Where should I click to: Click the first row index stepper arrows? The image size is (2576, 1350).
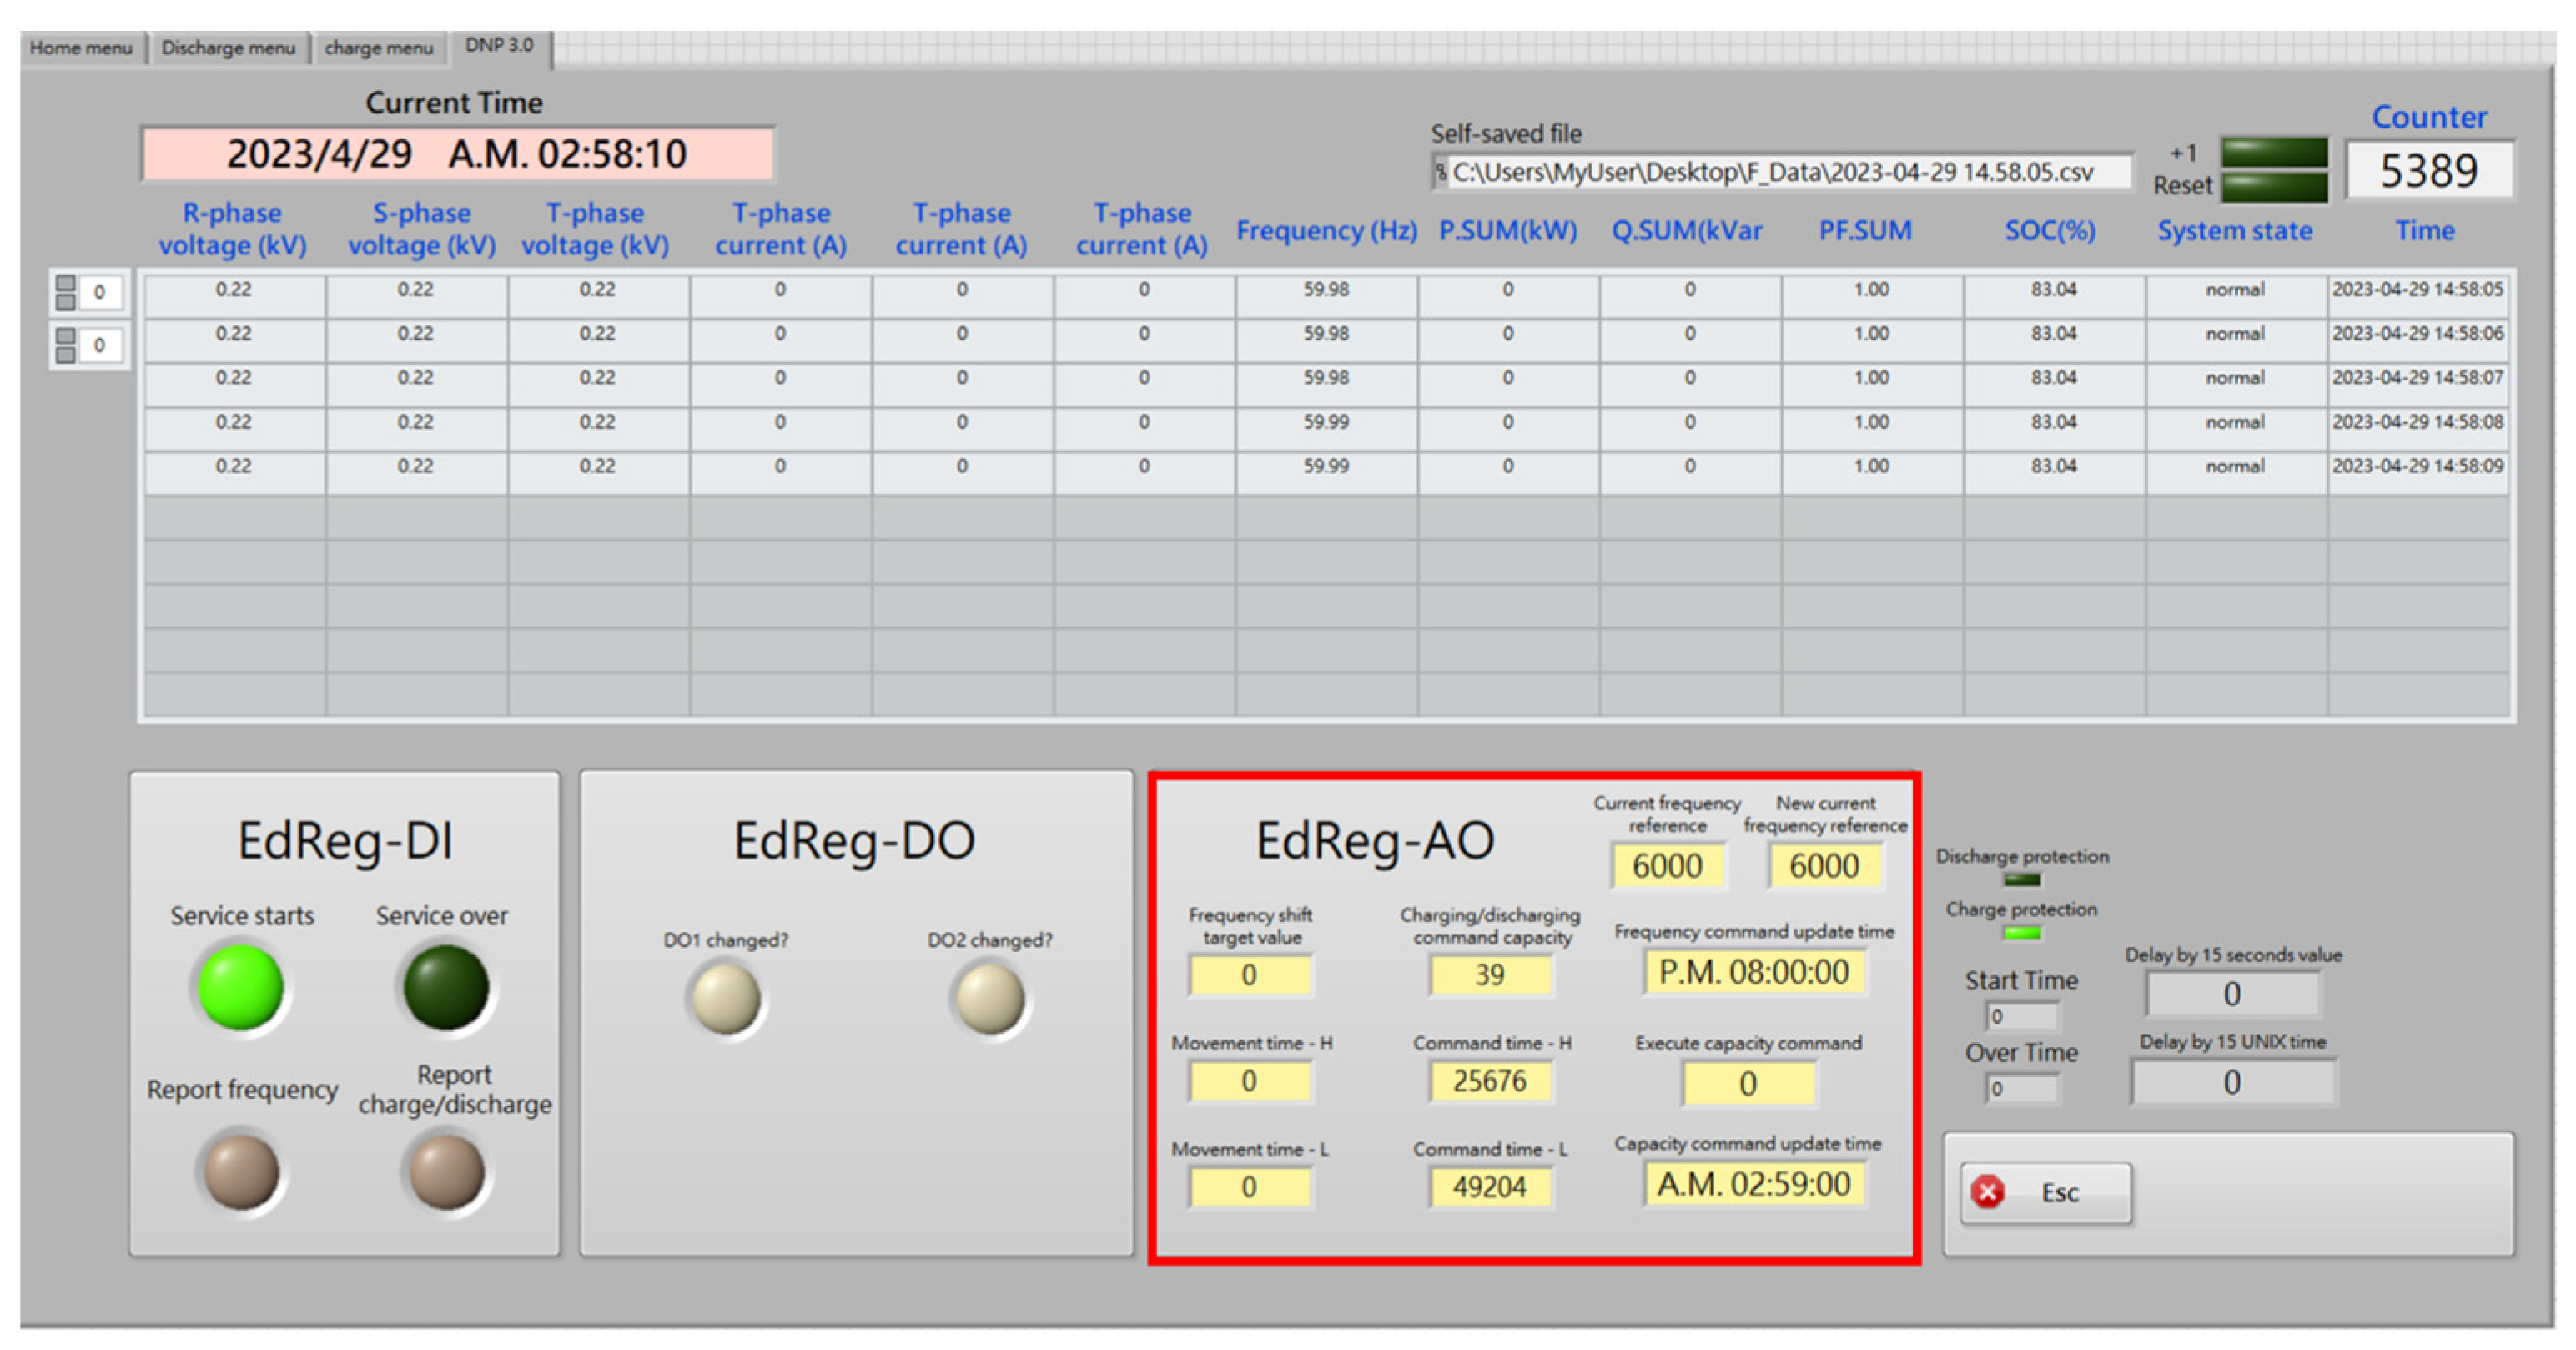pyautogui.click(x=66, y=292)
